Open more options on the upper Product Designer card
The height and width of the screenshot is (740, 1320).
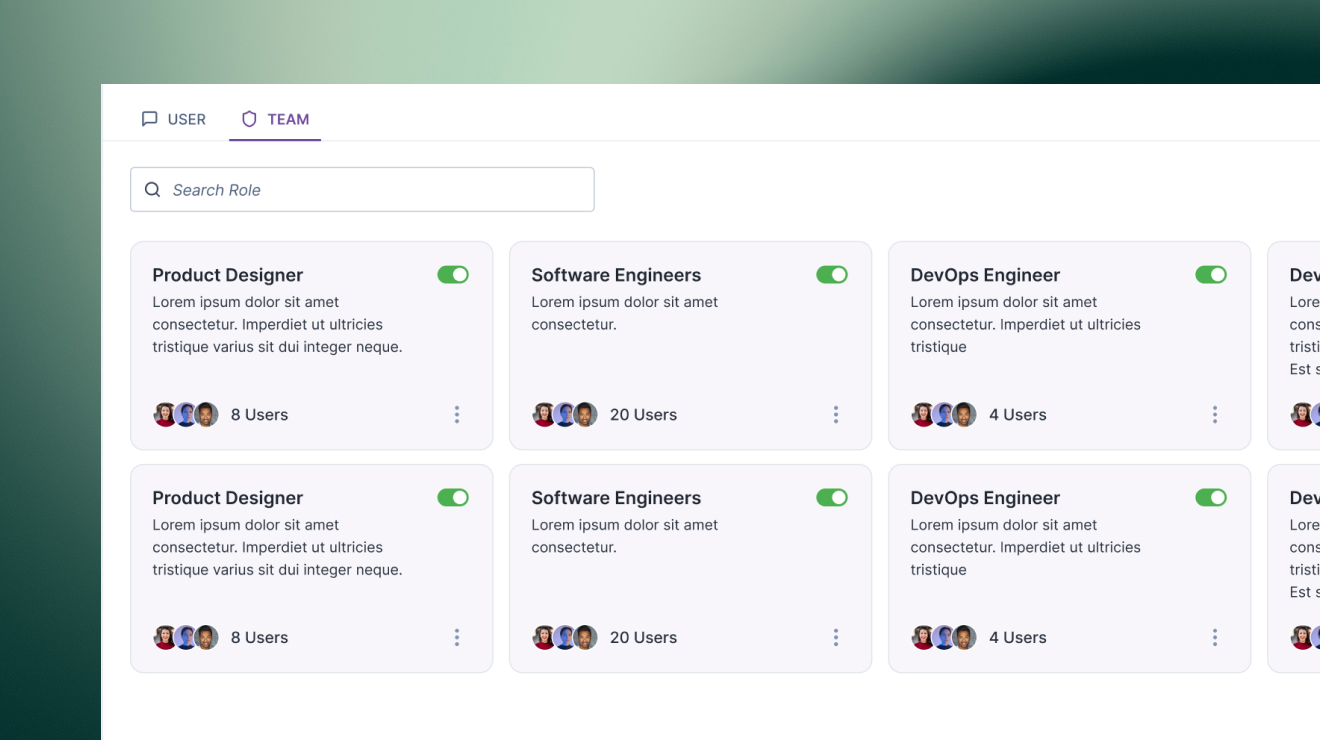457,414
